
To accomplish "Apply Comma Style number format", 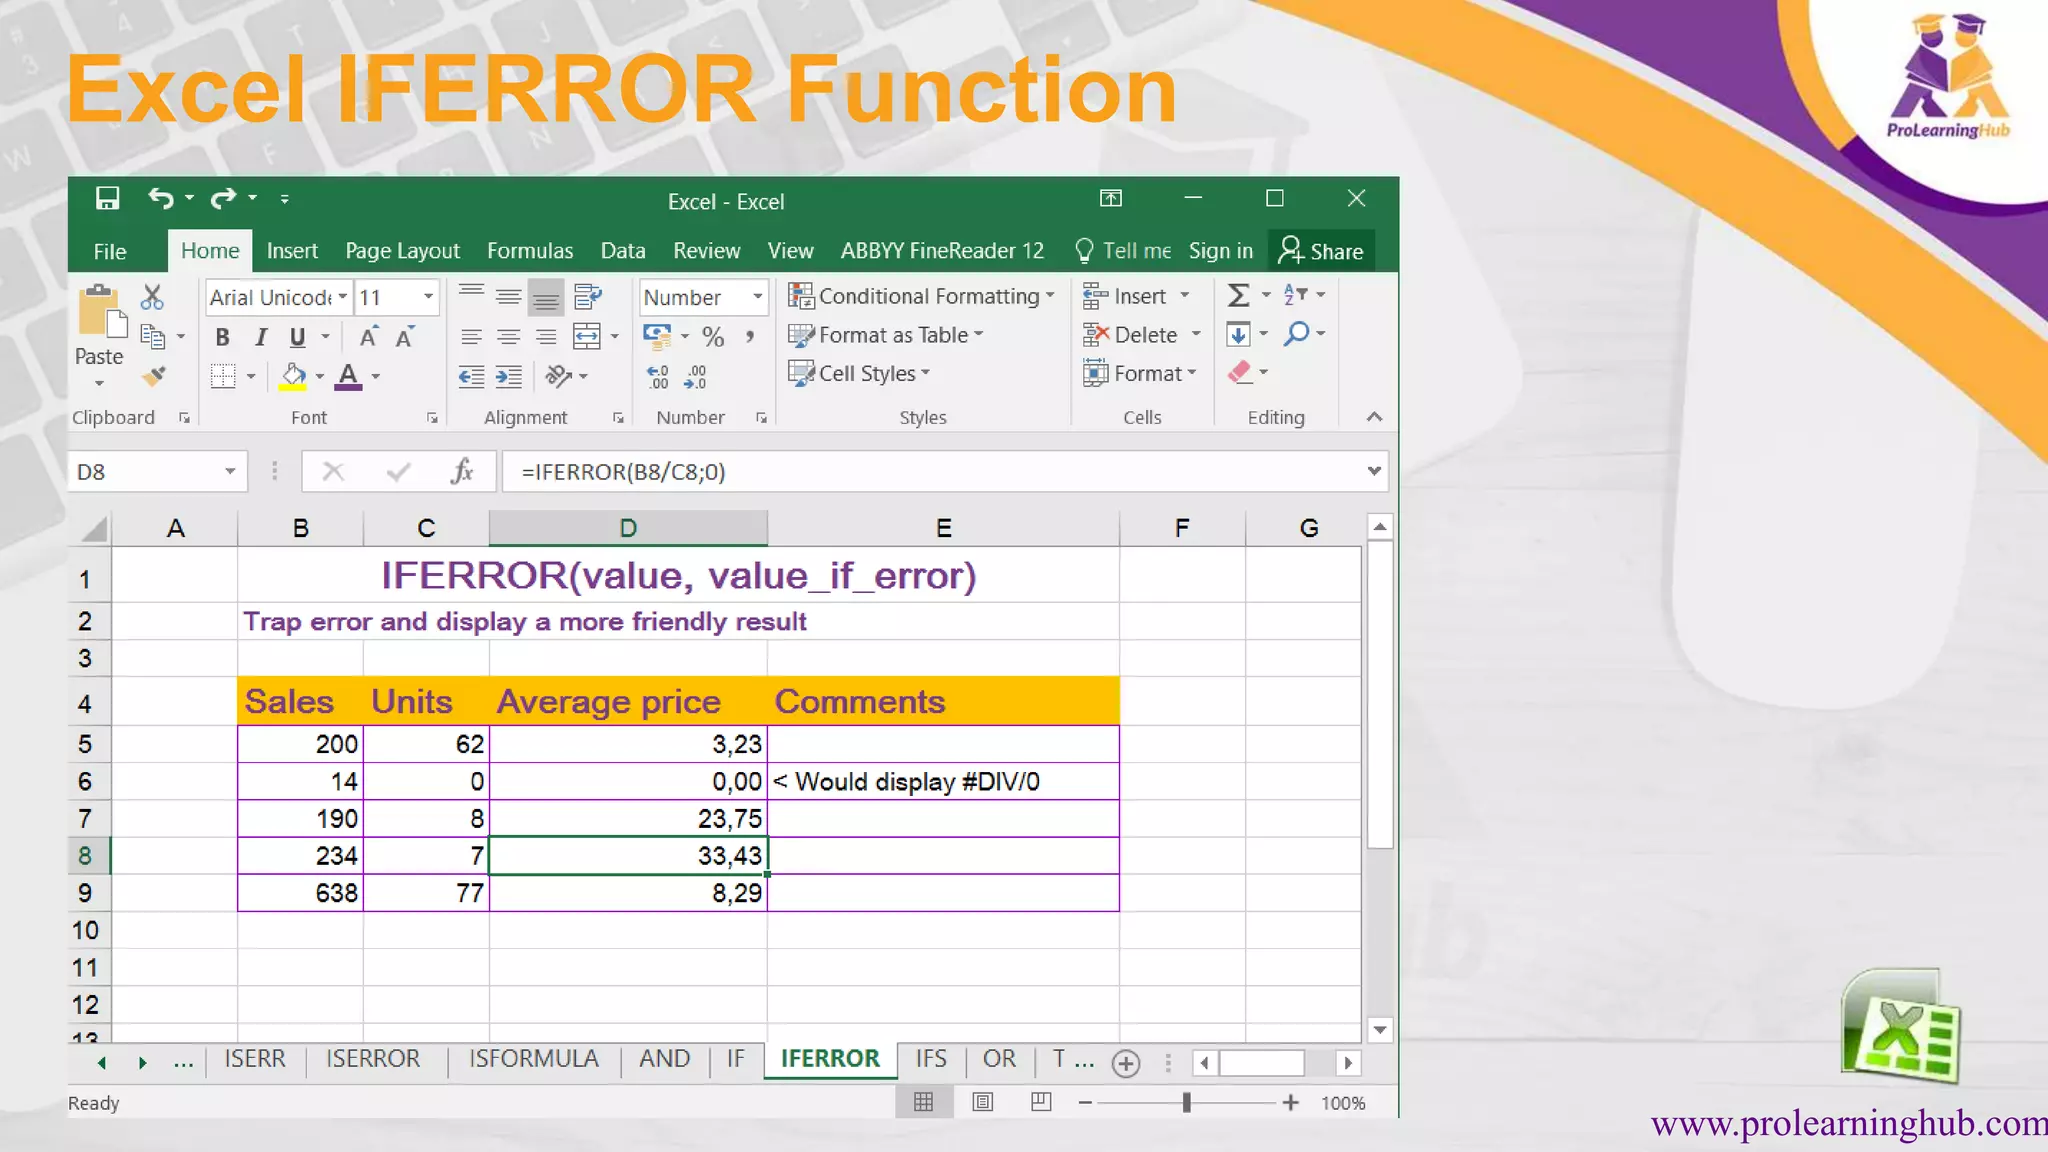I will (x=749, y=337).
